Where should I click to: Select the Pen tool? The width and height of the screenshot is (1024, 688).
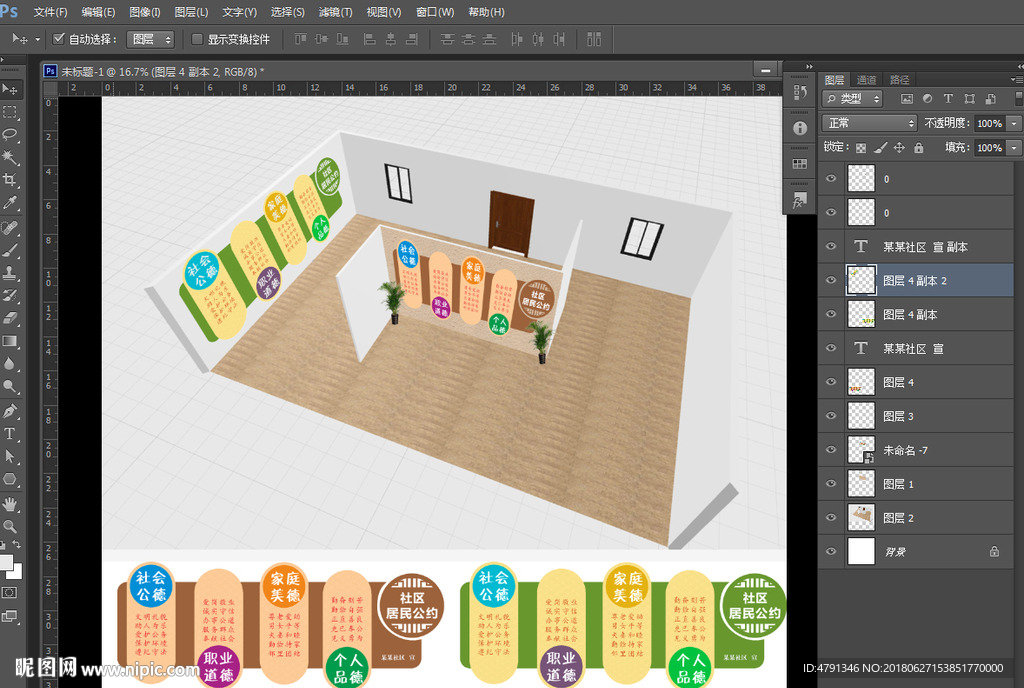pyautogui.click(x=10, y=411)
